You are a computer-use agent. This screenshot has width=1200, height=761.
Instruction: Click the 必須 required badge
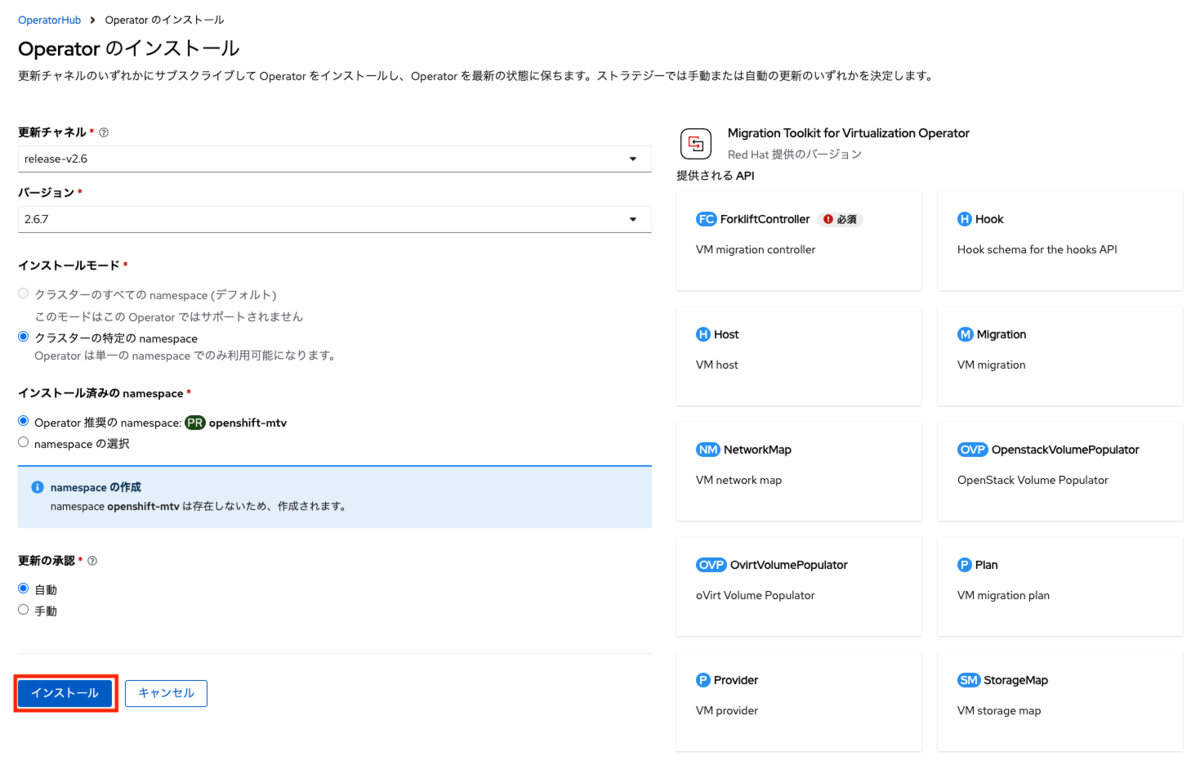coord(840,219)
